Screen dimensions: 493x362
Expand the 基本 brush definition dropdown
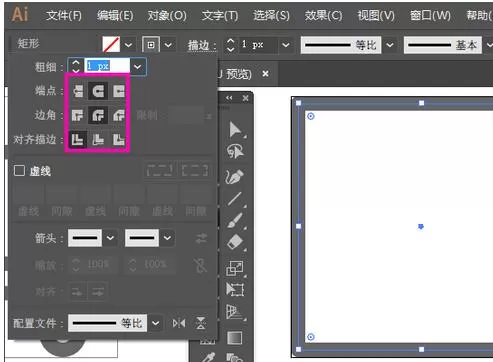click(x=489, y=45)
